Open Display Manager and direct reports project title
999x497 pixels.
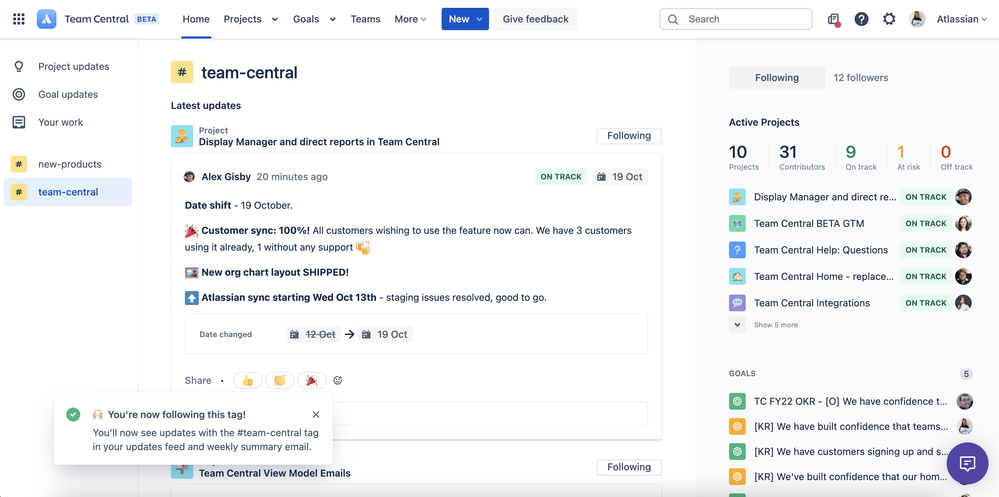[x=319, y=142]
